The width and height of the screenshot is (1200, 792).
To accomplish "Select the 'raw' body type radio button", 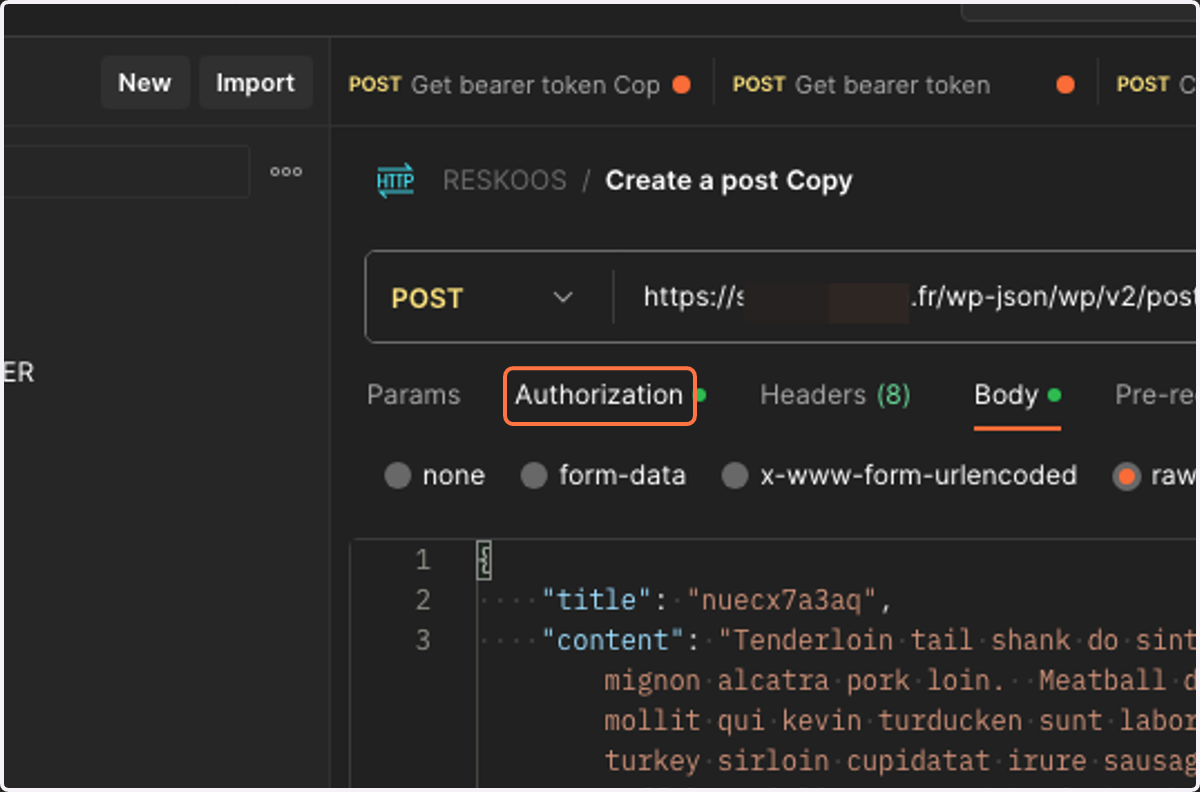I will [1127, 475].
